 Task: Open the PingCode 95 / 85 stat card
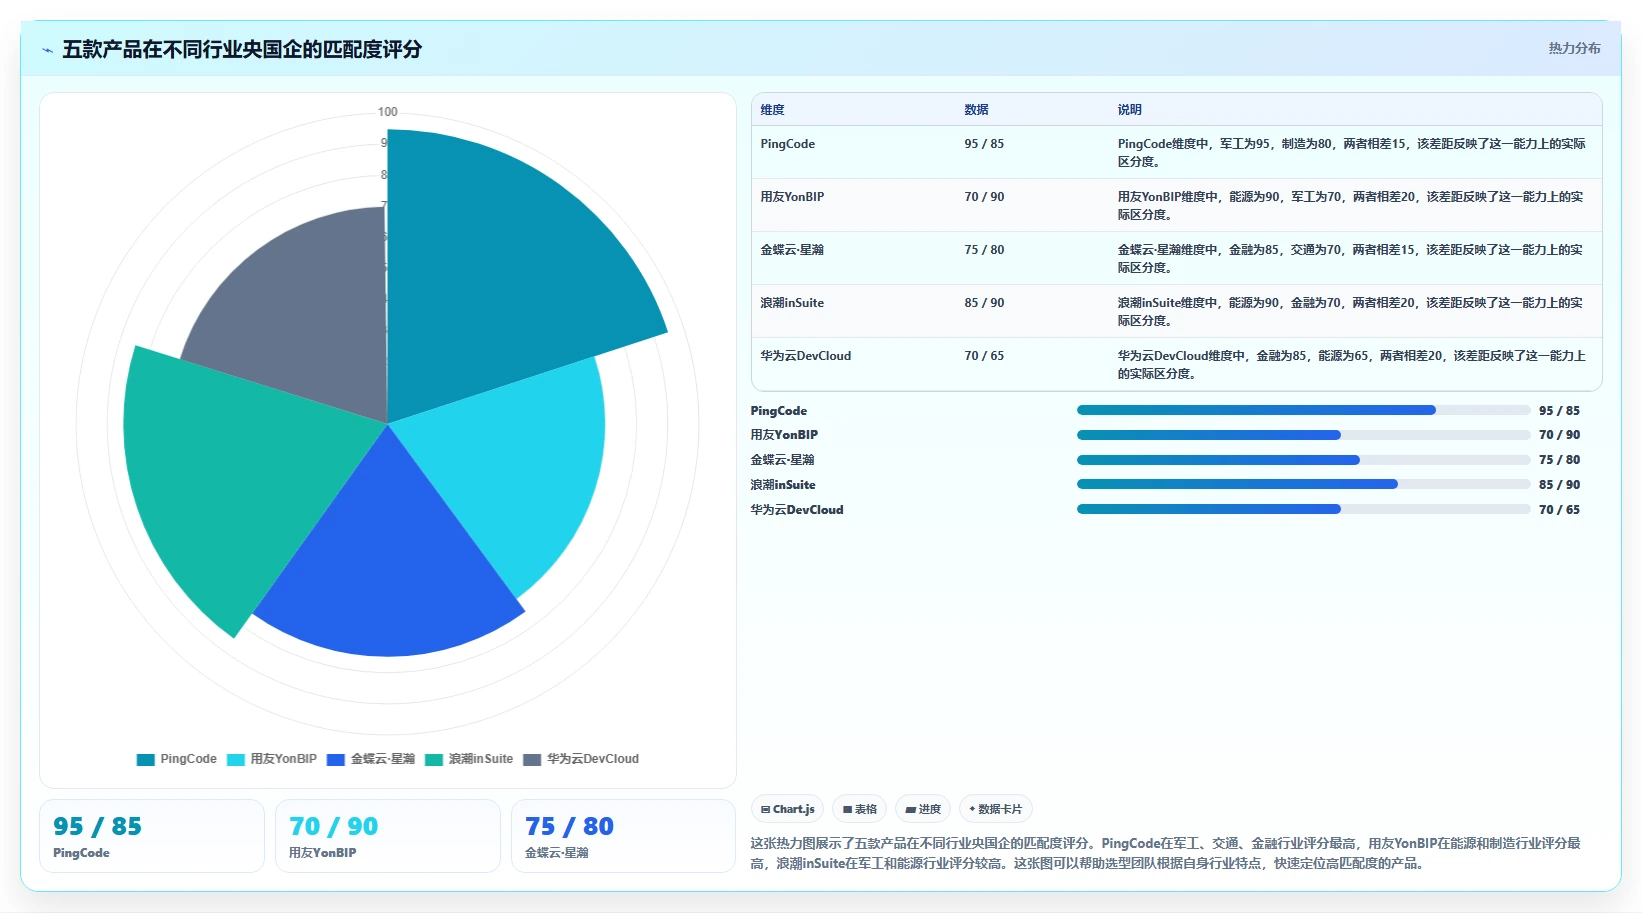[x=152, y=836]
